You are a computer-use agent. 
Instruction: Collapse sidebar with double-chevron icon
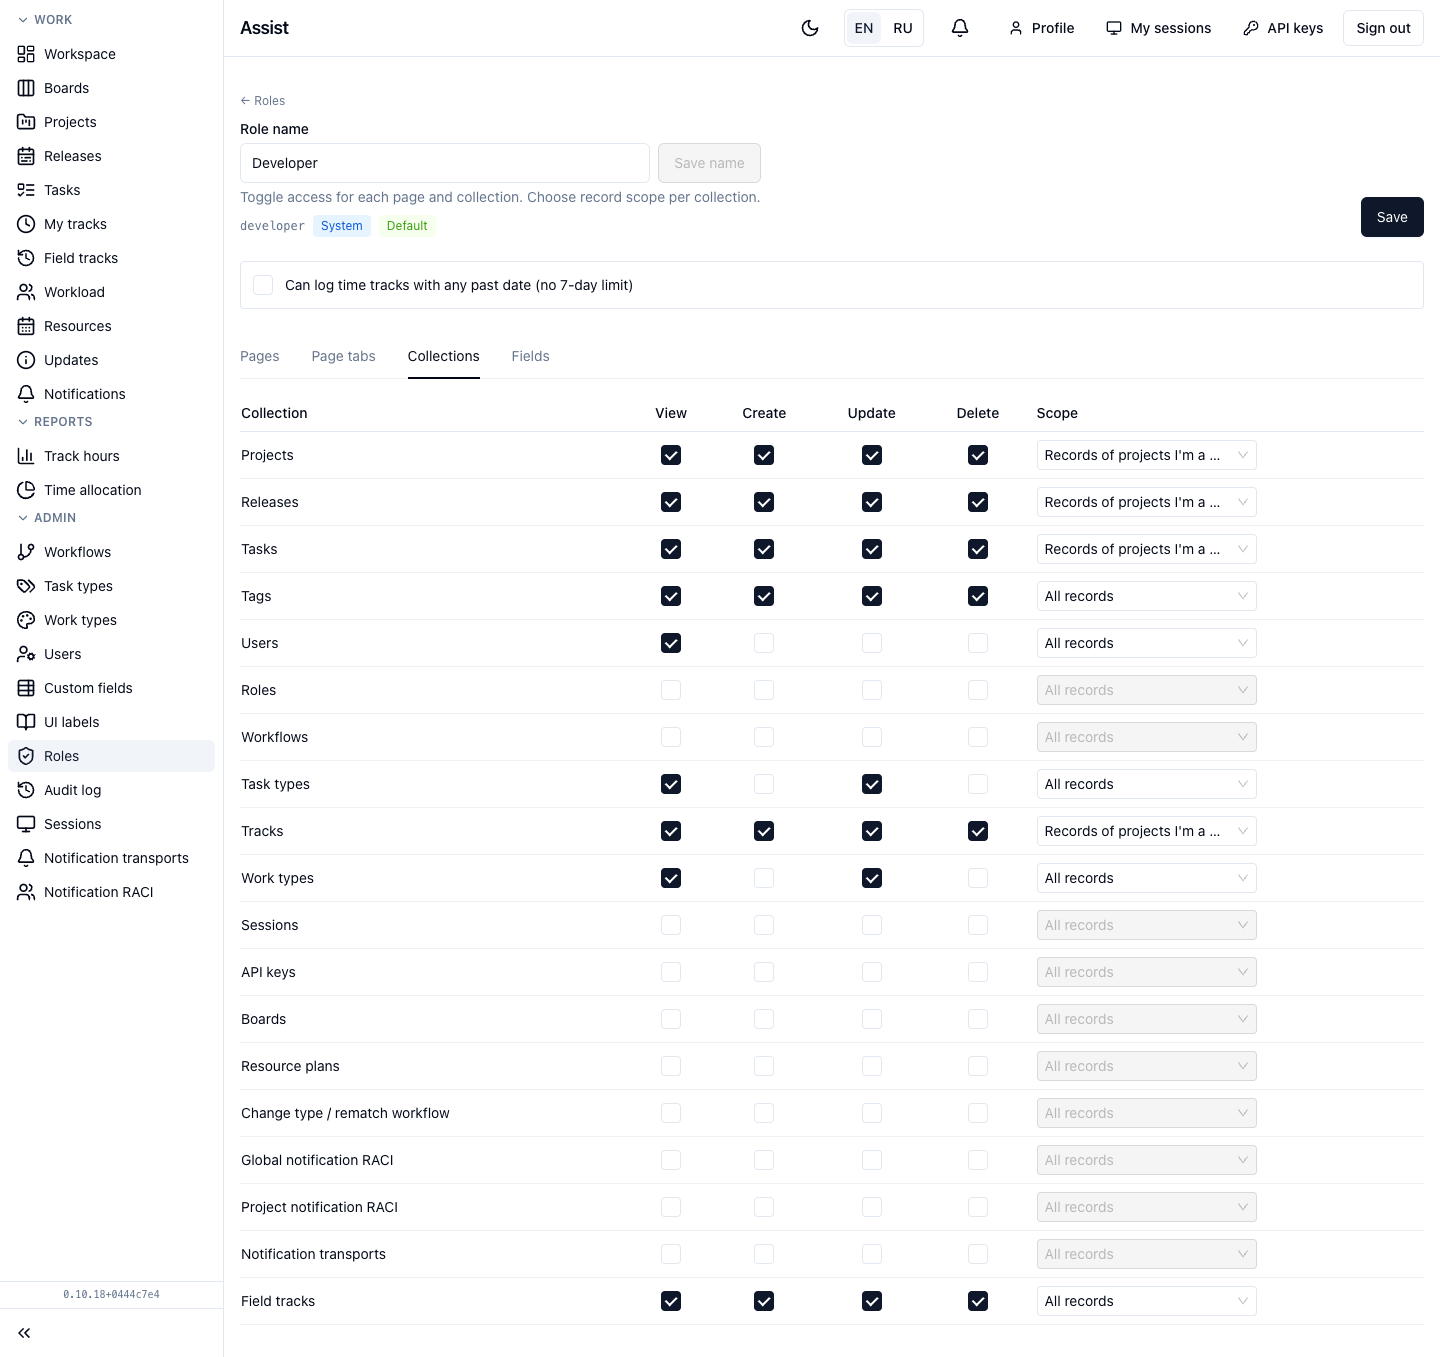point(24,1333)
